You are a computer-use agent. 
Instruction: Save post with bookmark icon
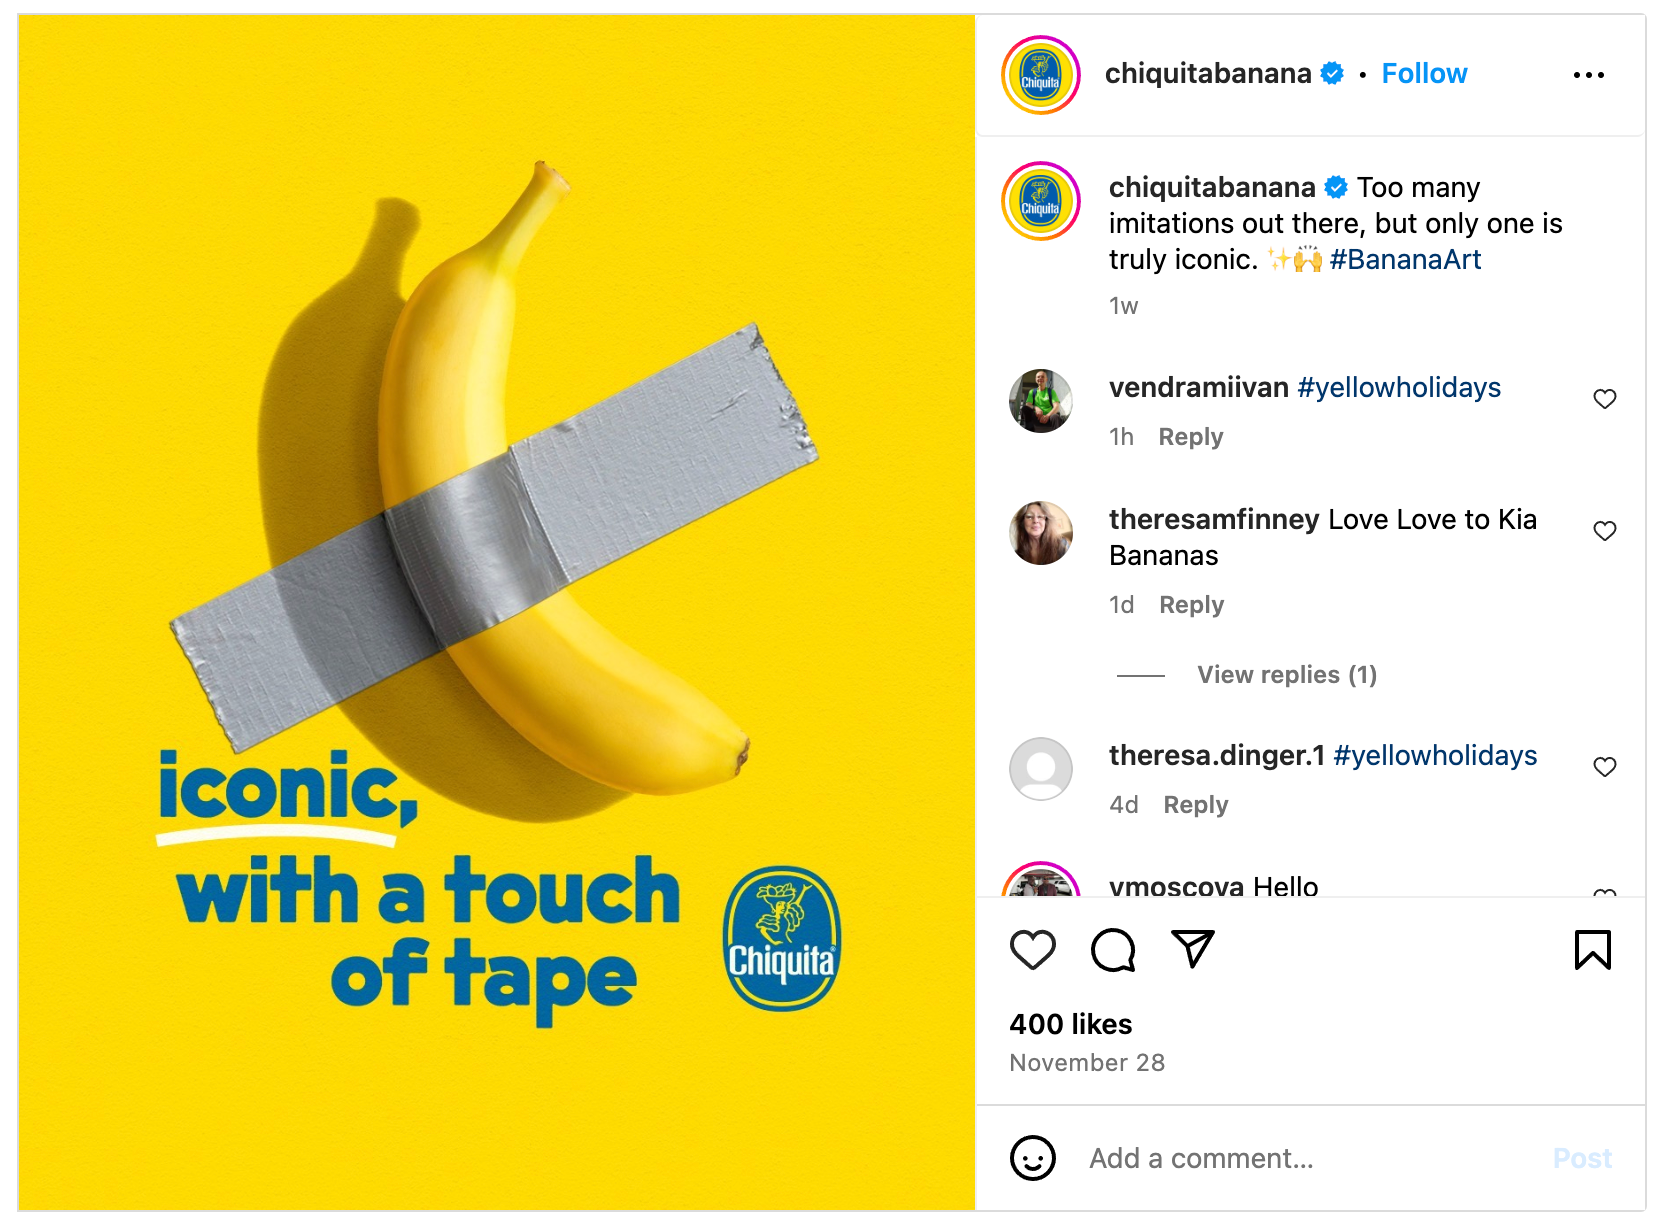1592,949
